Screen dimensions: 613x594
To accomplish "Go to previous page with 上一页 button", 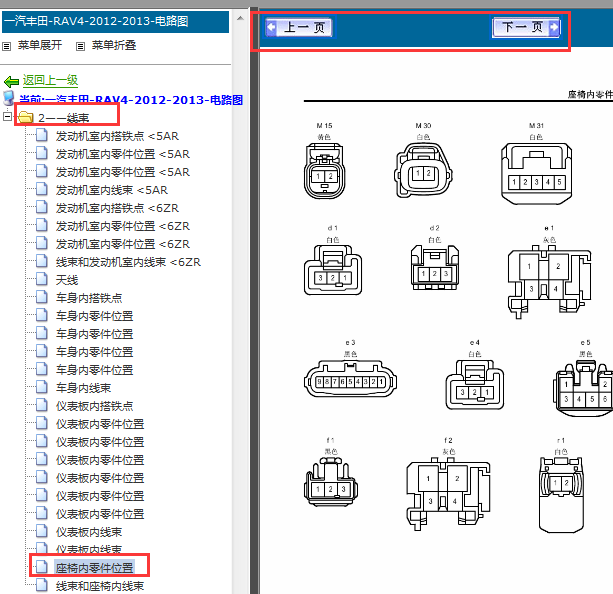I will click(299, 27).
